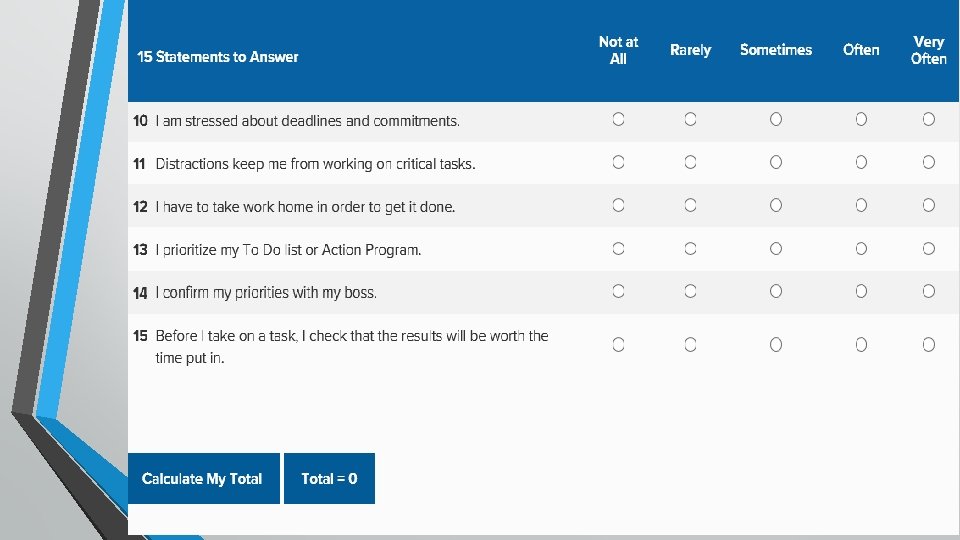Choose 'Sometimes' for checking results worth the time
960x540 pixels.
click(776, 345)
